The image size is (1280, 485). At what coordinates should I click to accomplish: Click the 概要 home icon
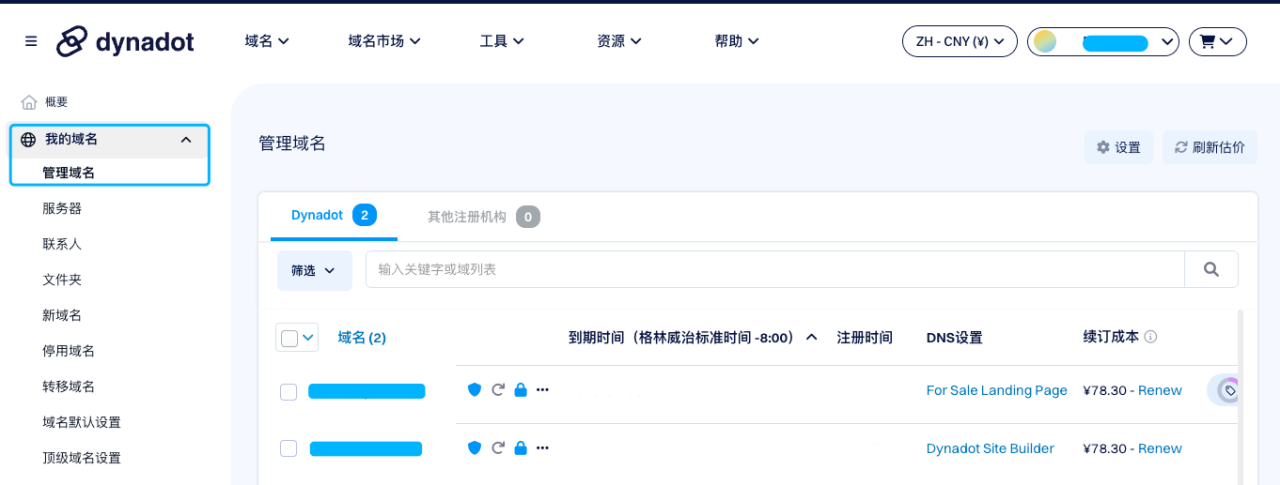pos(29,102)
